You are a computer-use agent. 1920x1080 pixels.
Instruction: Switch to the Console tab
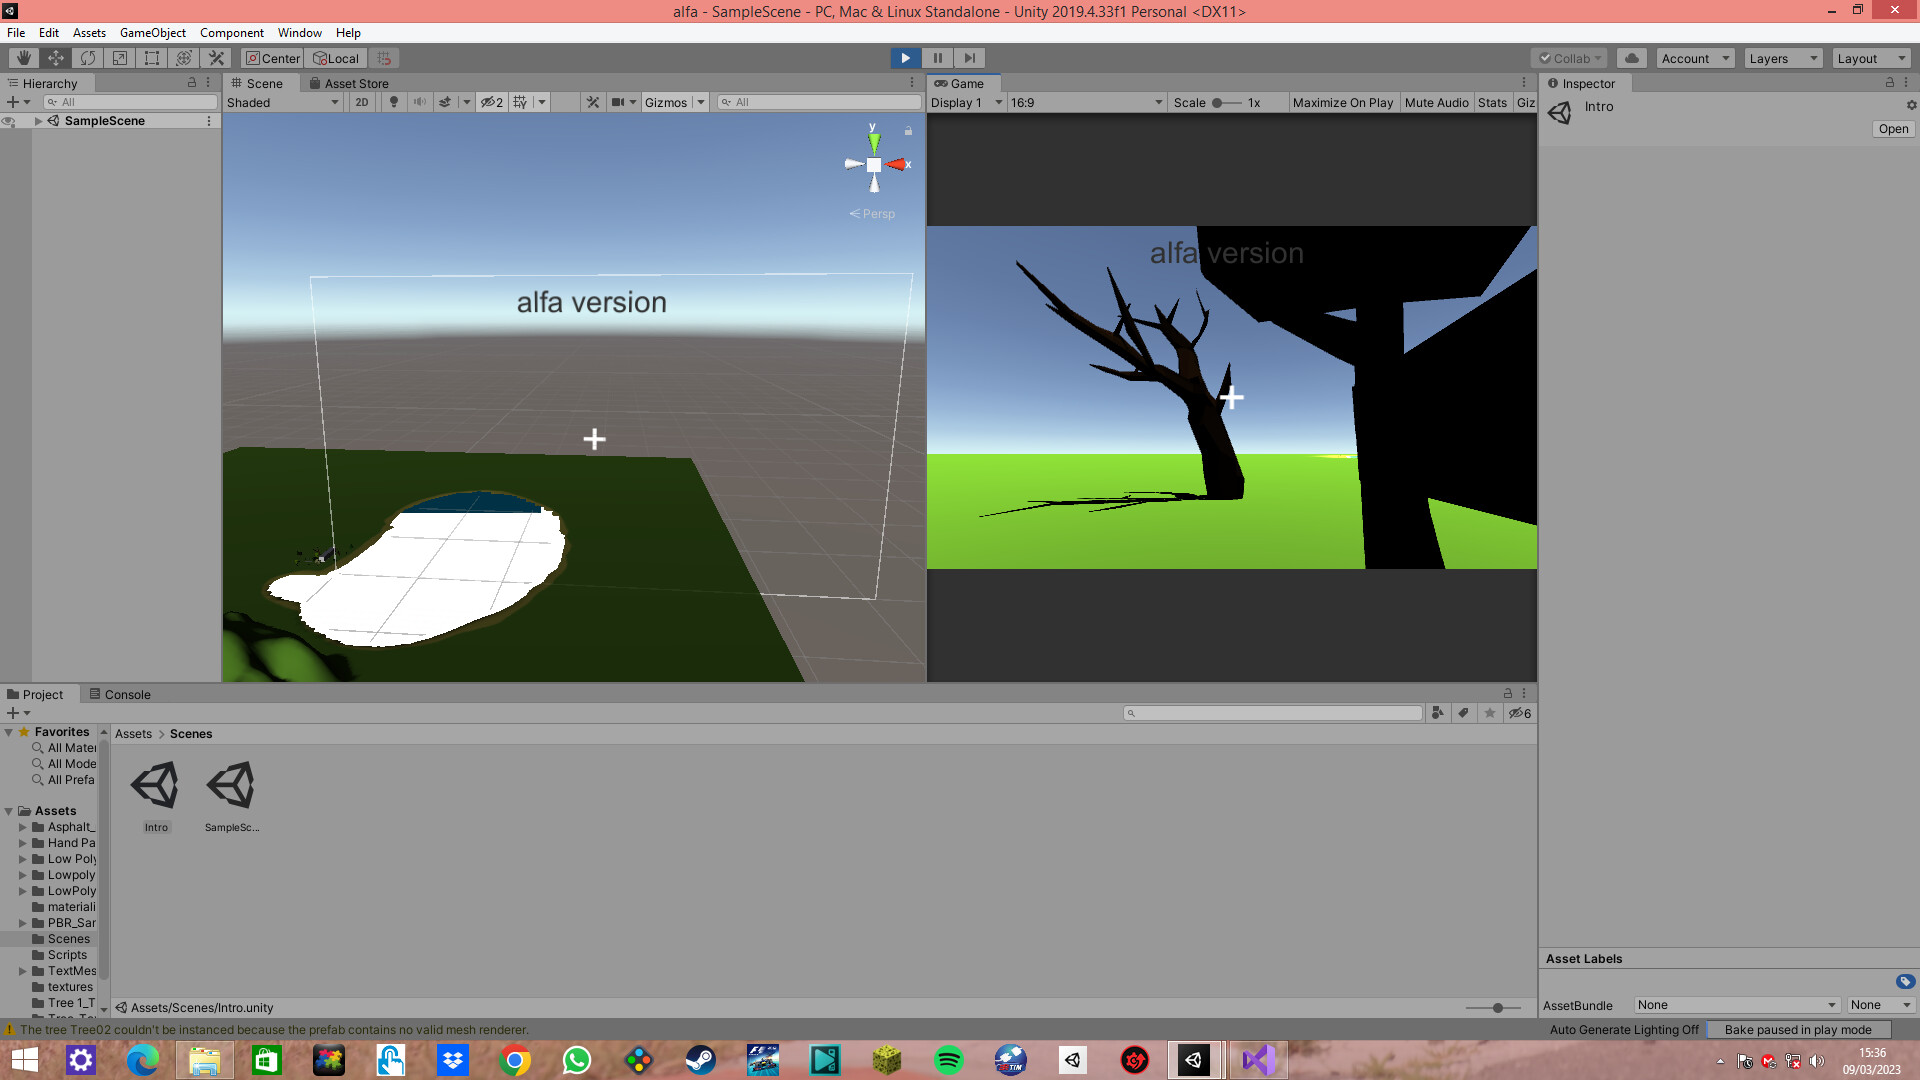[x=120, y=694]
